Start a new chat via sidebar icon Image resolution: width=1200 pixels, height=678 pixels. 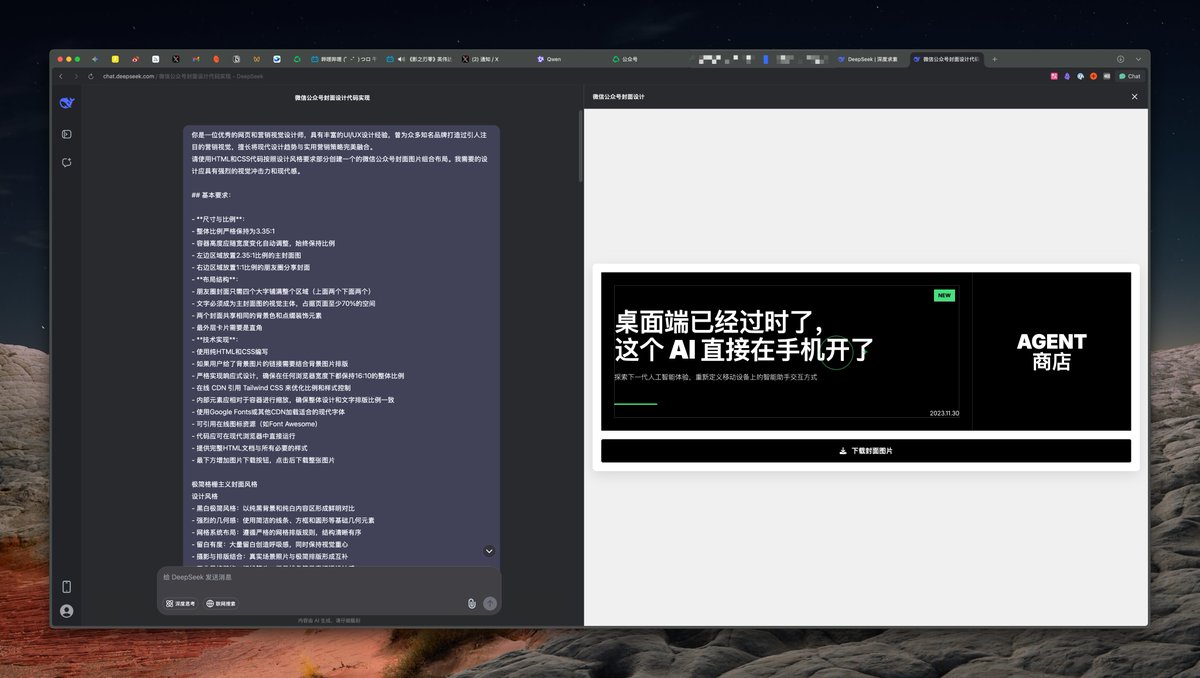coord(67,162)
